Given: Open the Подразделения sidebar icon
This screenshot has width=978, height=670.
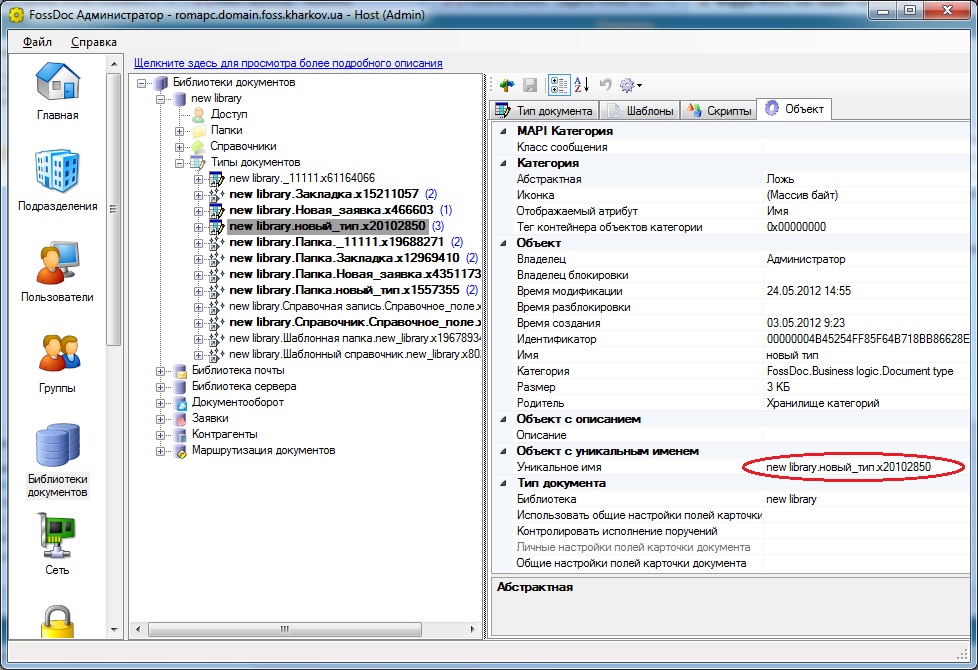Looking at the screenshot, I should [57, 181].
